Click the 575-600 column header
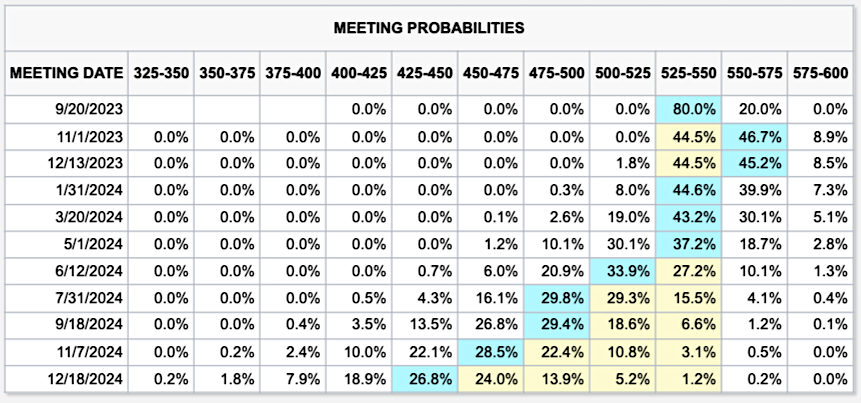The width and height of the screenshot is (861, 403). pyautogui.click(x=820, y=73)
